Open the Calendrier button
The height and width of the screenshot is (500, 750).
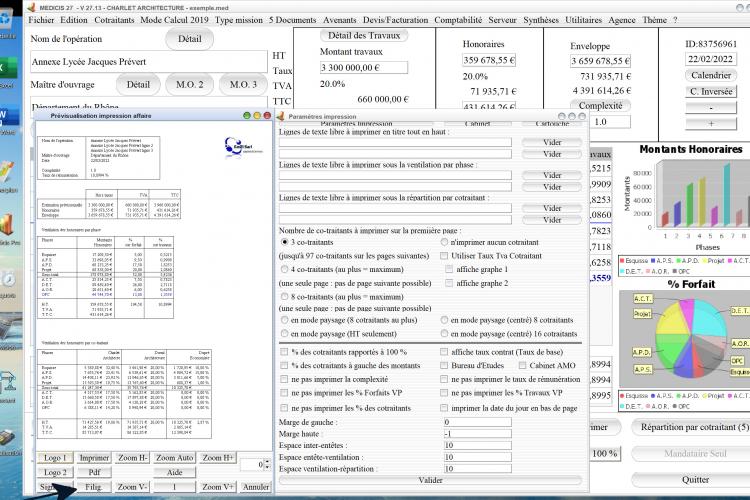pos(711,75)
